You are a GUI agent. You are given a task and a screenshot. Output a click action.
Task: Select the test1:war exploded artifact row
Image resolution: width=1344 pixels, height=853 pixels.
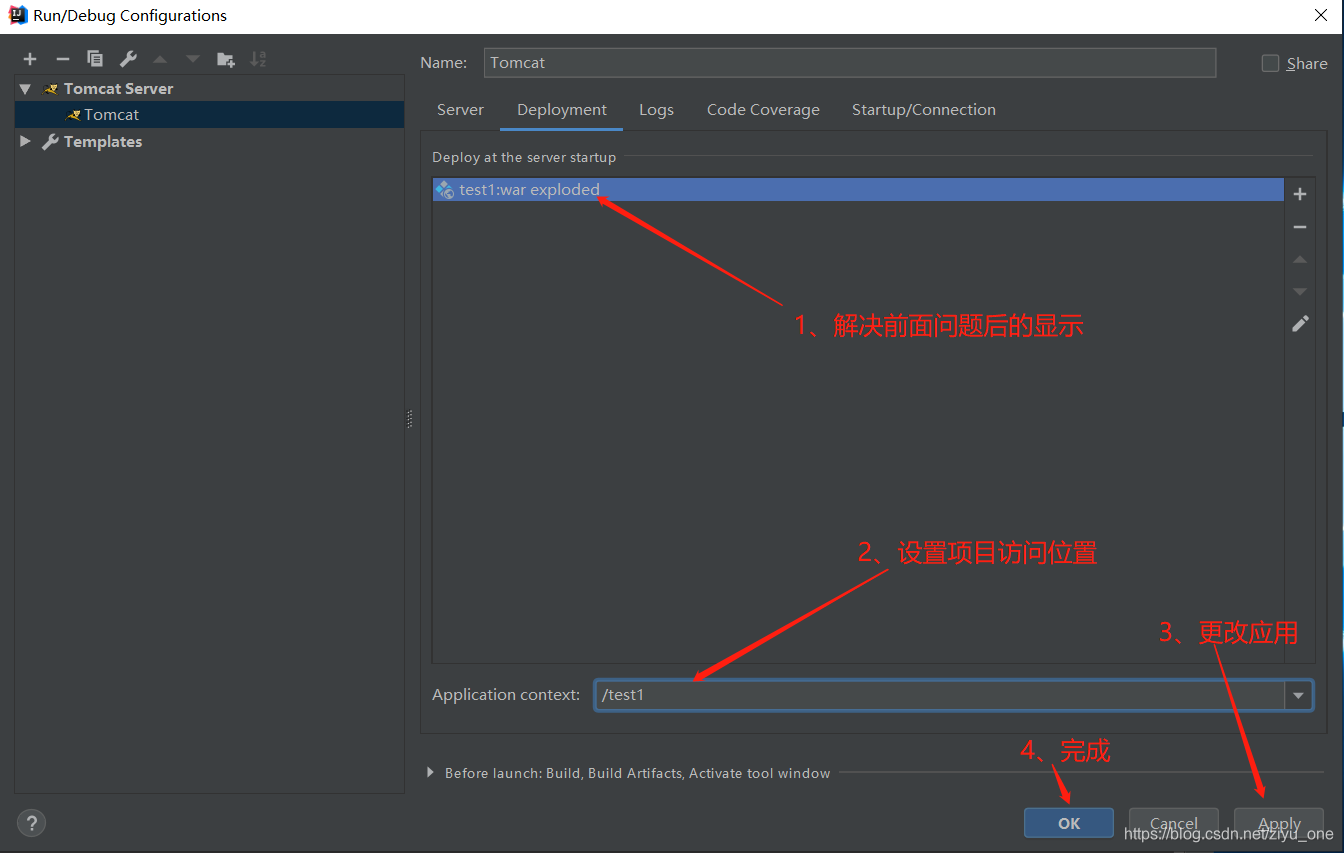(858, 190)
